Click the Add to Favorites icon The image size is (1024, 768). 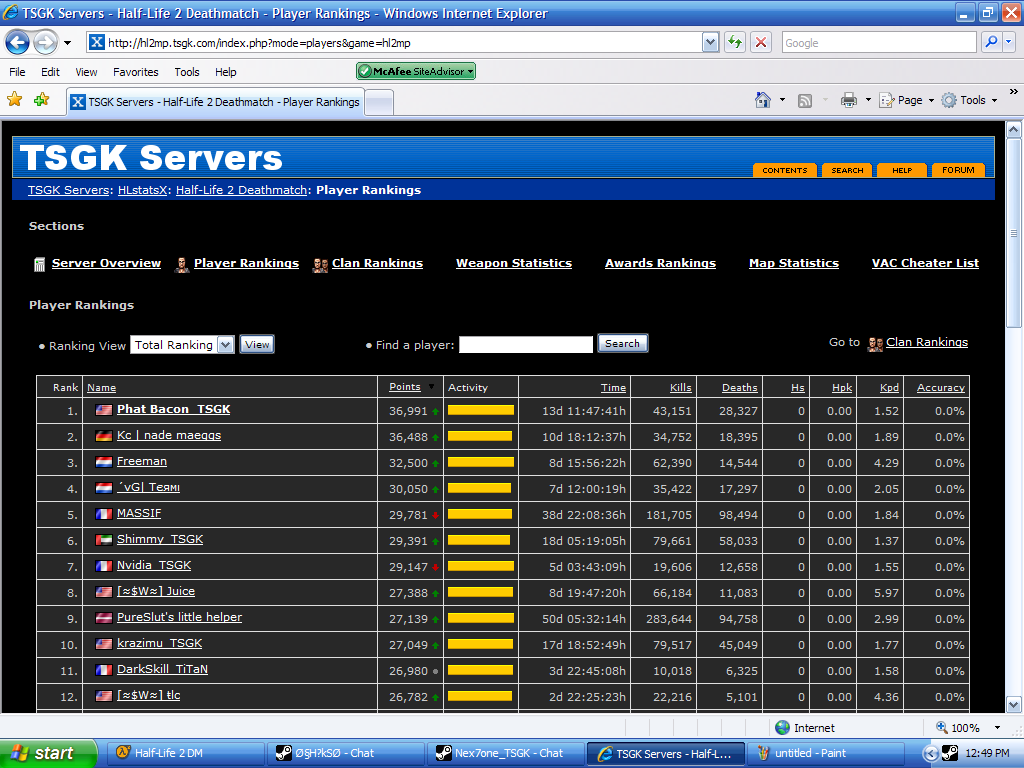pos(41,100)
